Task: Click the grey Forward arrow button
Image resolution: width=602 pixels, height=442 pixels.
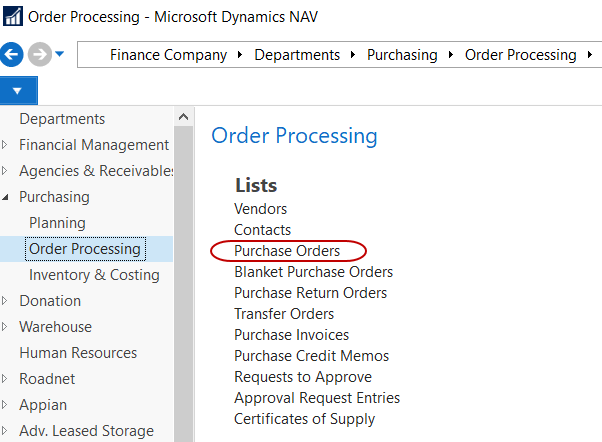Action: (x=39, y=54)
